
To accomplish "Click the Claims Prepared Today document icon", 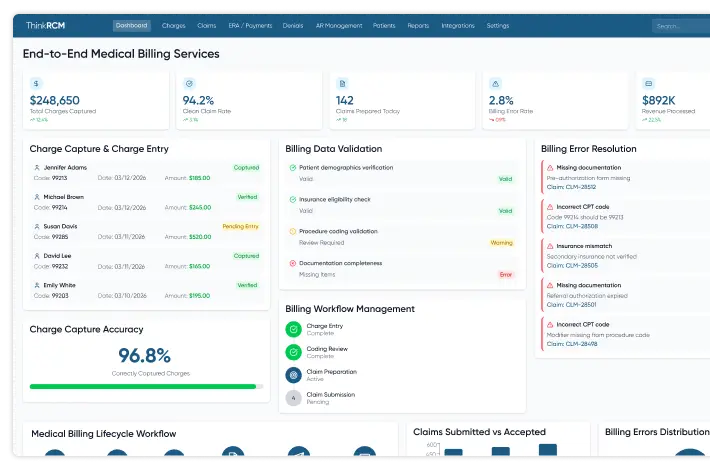I will tap(342, 83).
